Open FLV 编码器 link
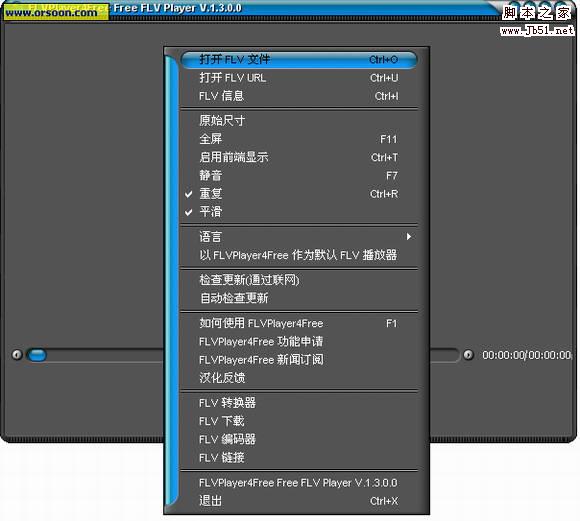The width and height of the screenshot is (580, 521). click(x=299, y=439)
